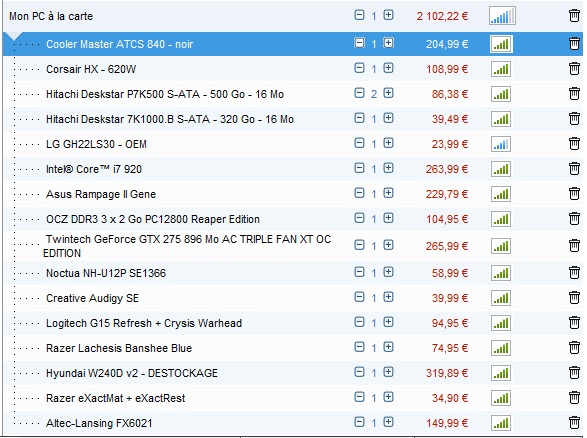Delete Hitachi Deskstar 7K1000.B 320 Go item
587x438 pixels.
pos(574,119)
